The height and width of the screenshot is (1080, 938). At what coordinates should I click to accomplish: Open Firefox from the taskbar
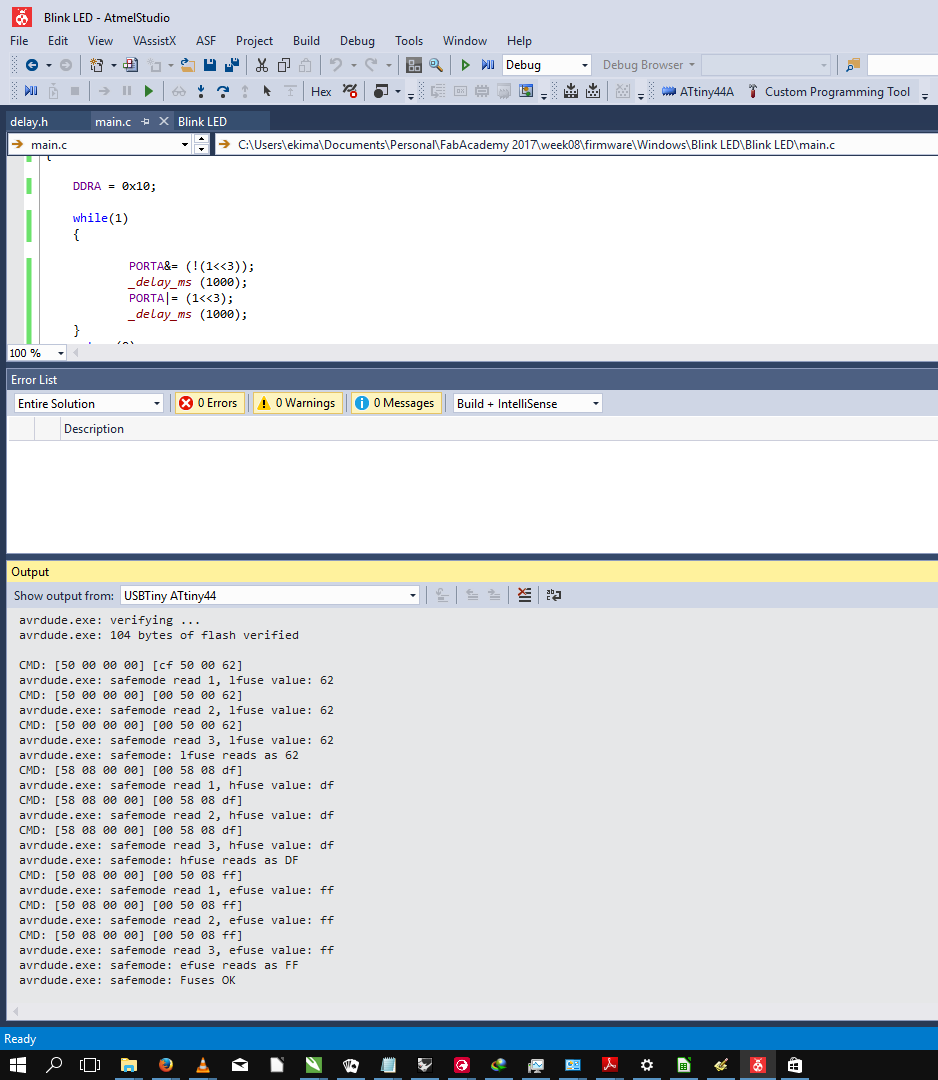tap(165, 1065)
